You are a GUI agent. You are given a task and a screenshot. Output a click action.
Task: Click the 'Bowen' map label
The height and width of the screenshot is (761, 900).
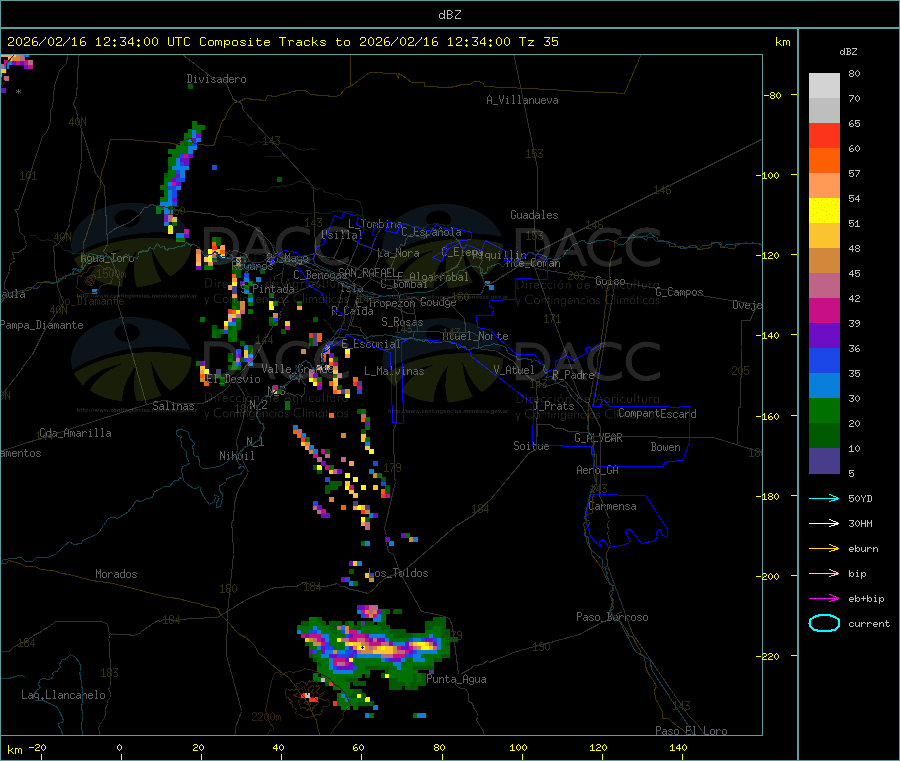pos(666,447)
